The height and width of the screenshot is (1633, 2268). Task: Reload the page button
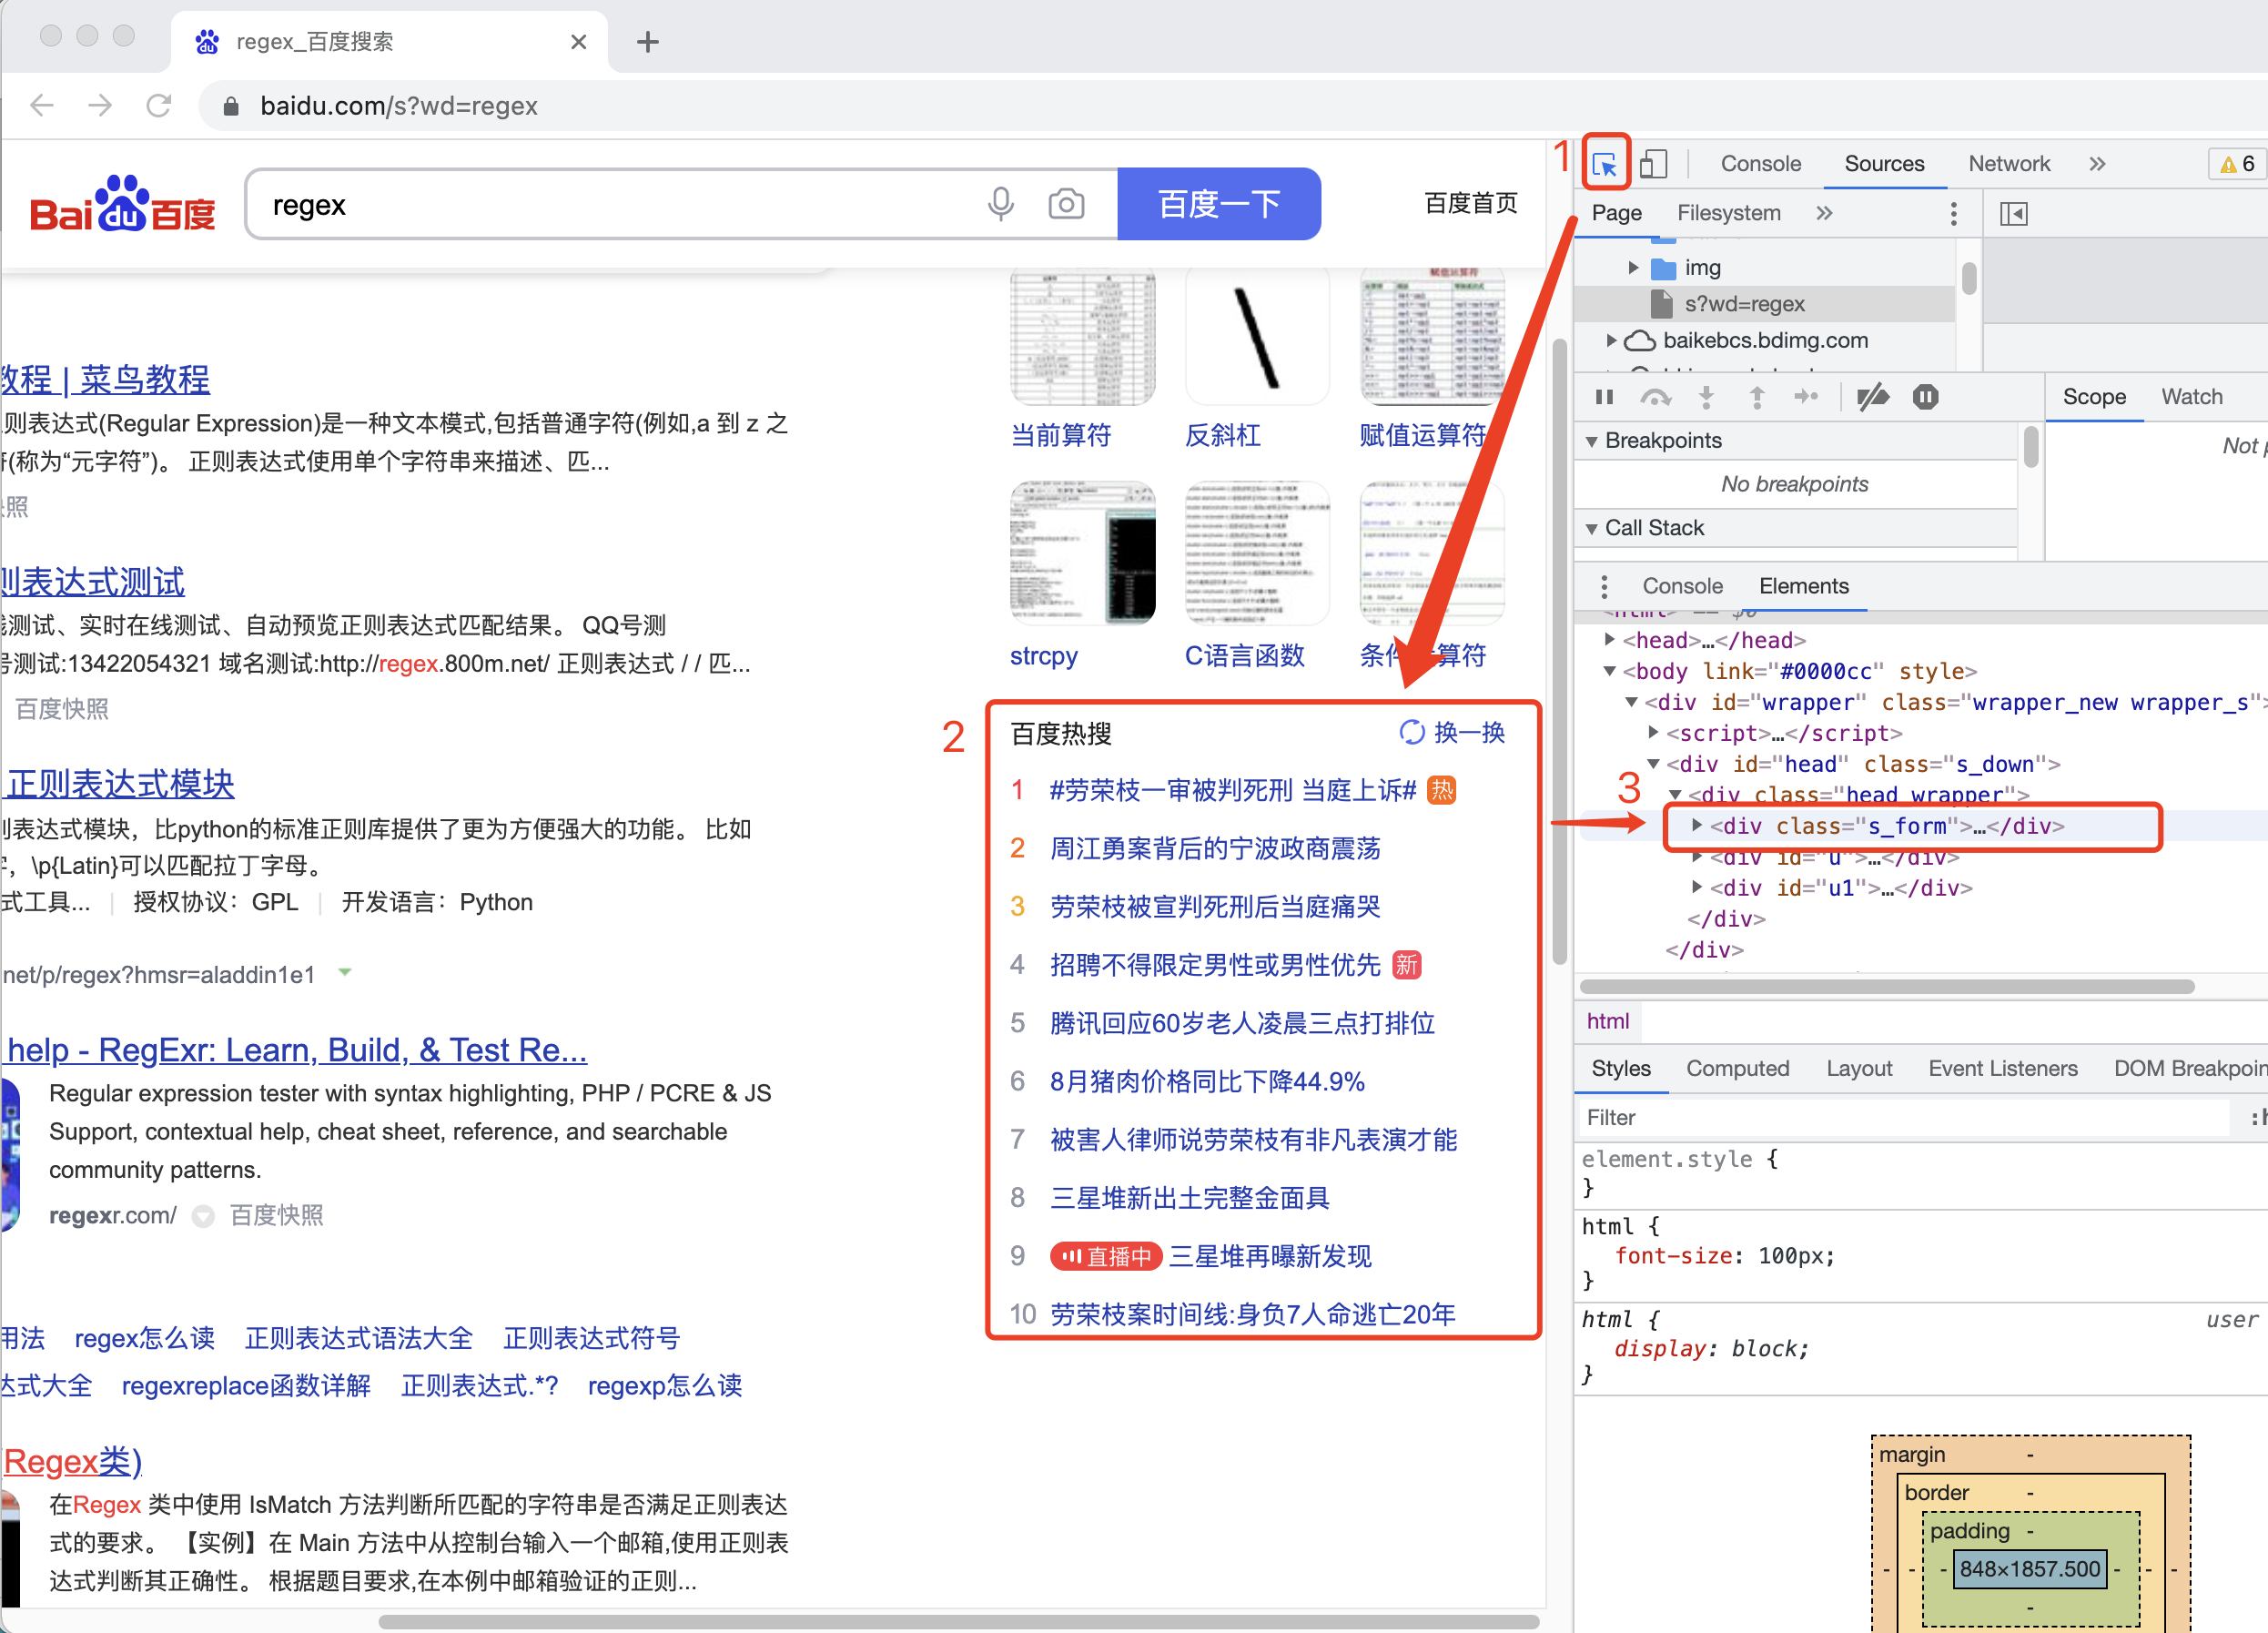coord(158,105)
